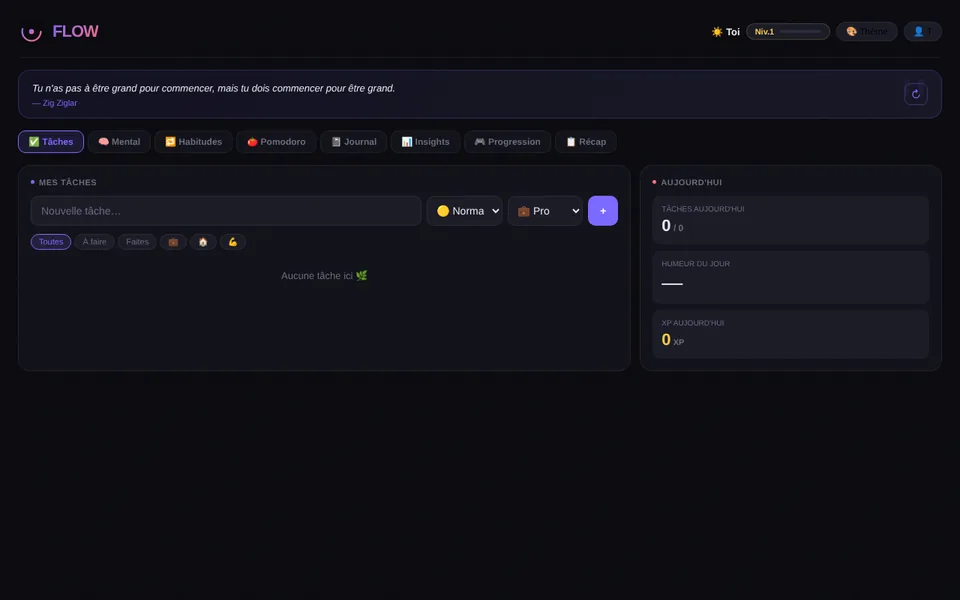Open the Pomodoro tab
This screenshot has height=600, width=960.
click(276, 141)
